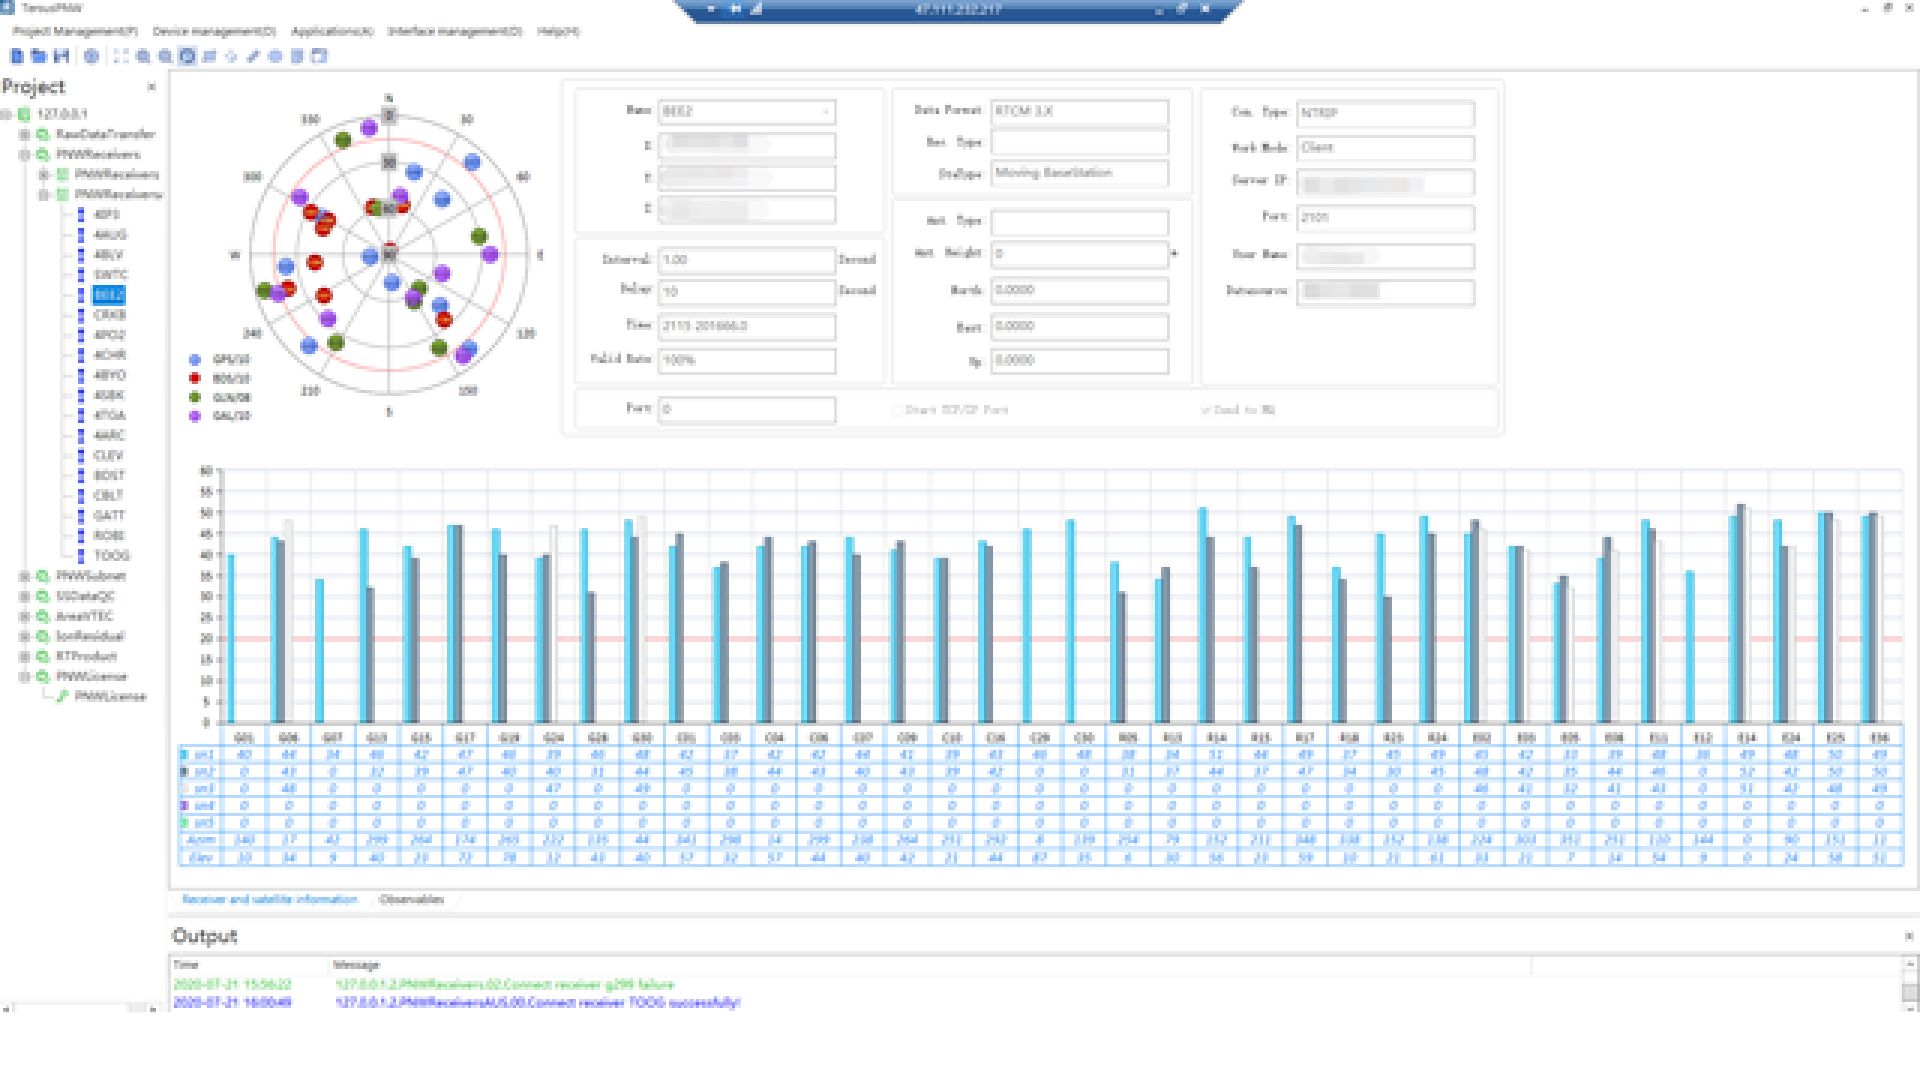Click the open folder toolbar icon
This screenshot has width=1920, height=1081.
(x=39, y=56)
